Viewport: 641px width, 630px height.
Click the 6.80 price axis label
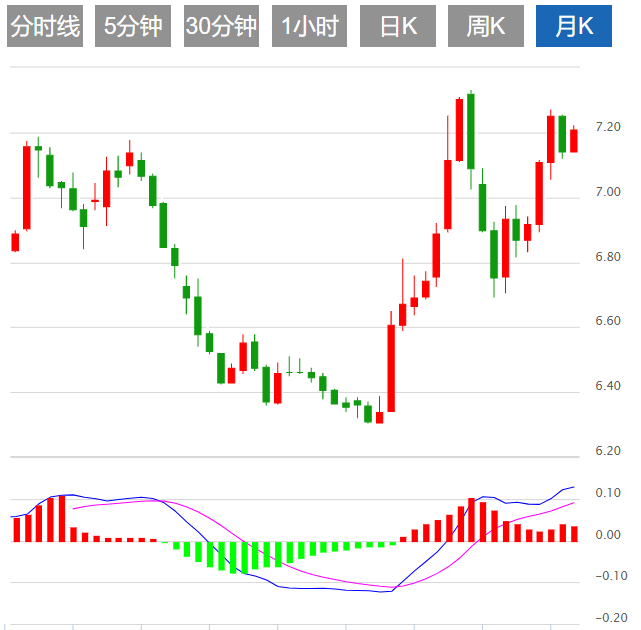607,257
